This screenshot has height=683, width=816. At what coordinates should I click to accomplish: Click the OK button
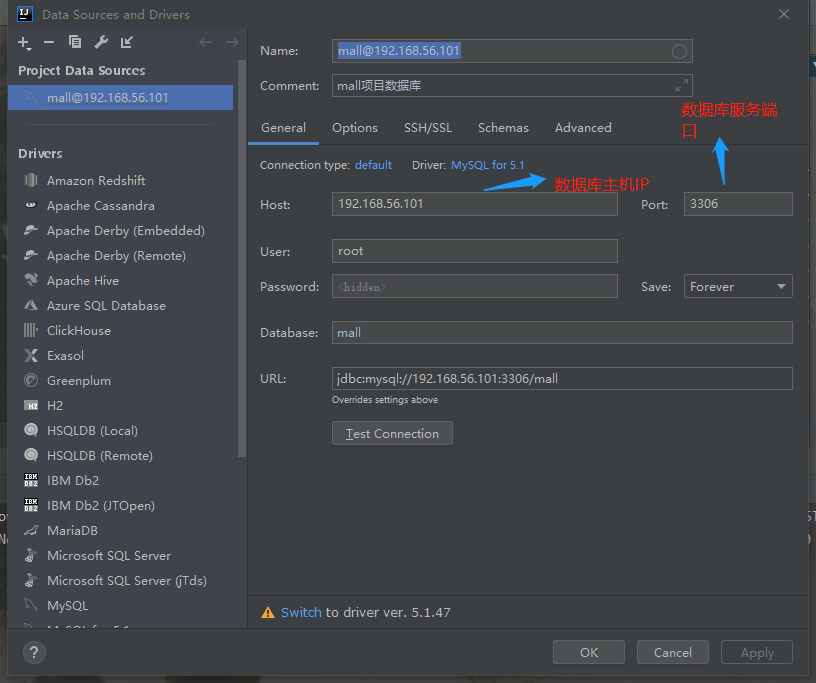(x=589, y=652)
